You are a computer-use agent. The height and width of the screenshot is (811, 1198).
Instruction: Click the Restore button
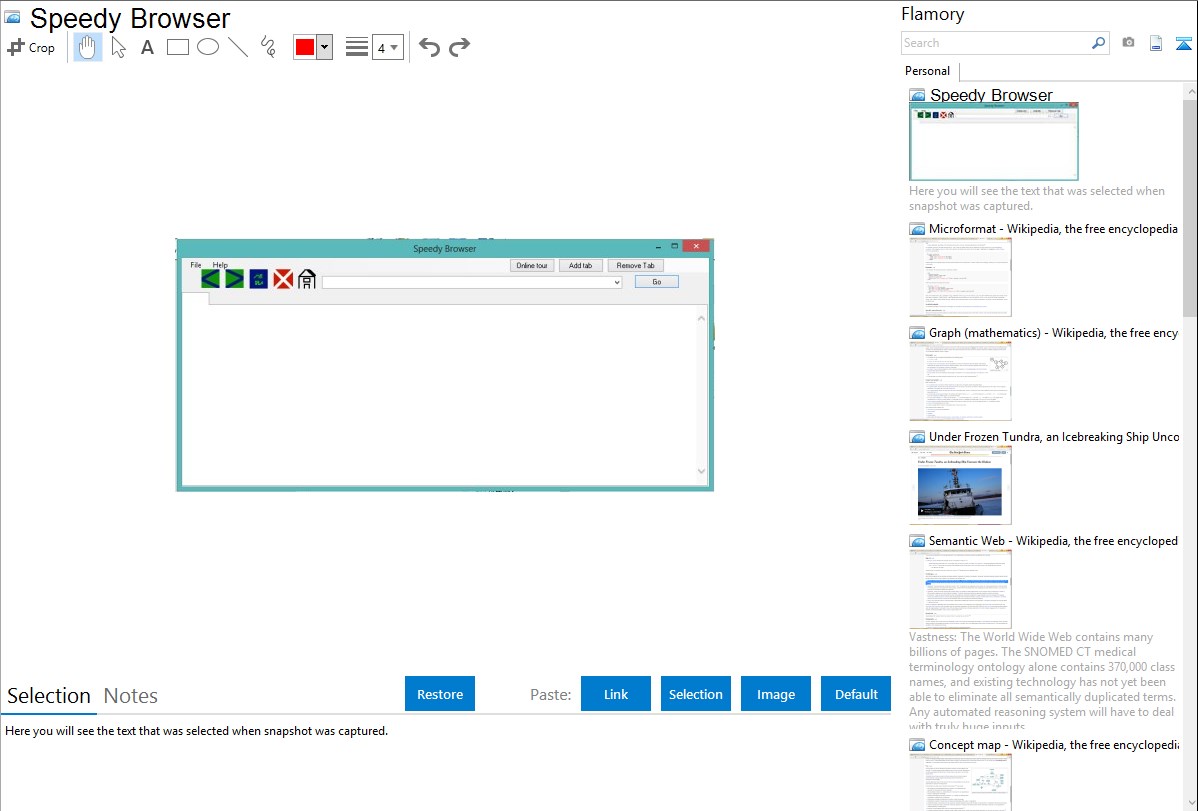(x=440, y=694)
